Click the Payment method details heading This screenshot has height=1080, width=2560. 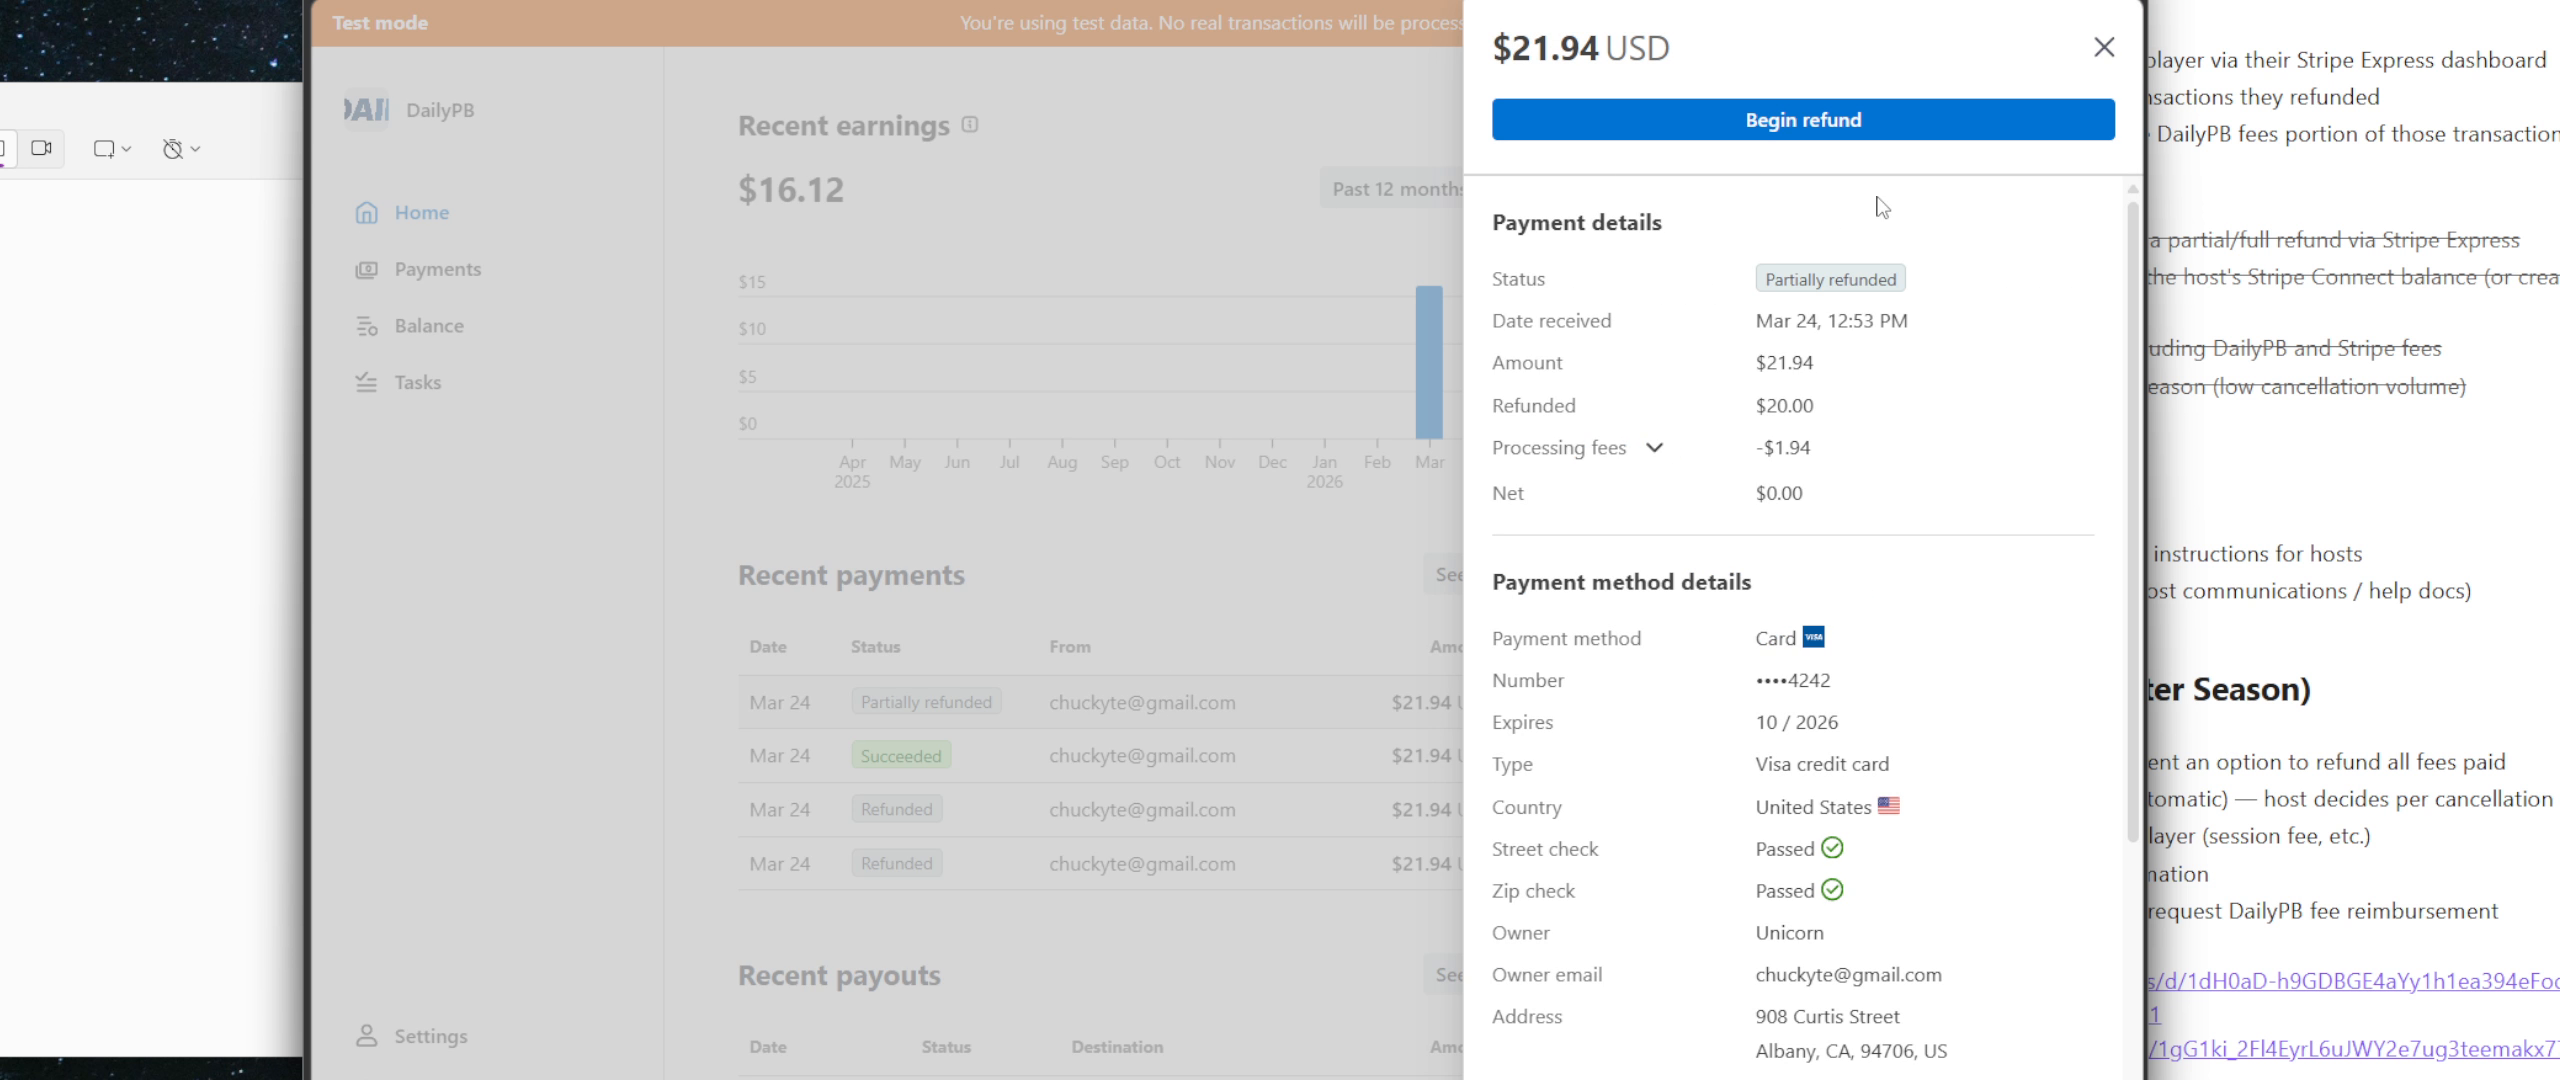click(1621, 582)
